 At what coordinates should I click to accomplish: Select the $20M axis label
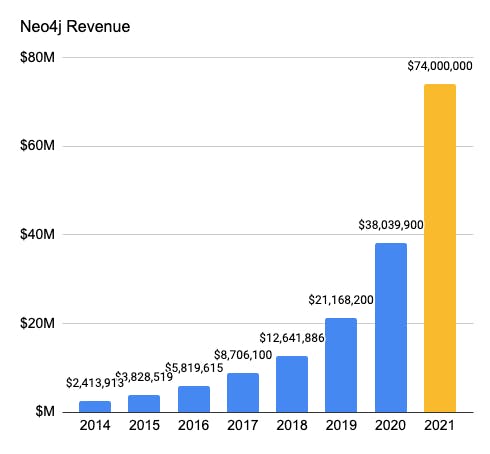tap(37, 323)
